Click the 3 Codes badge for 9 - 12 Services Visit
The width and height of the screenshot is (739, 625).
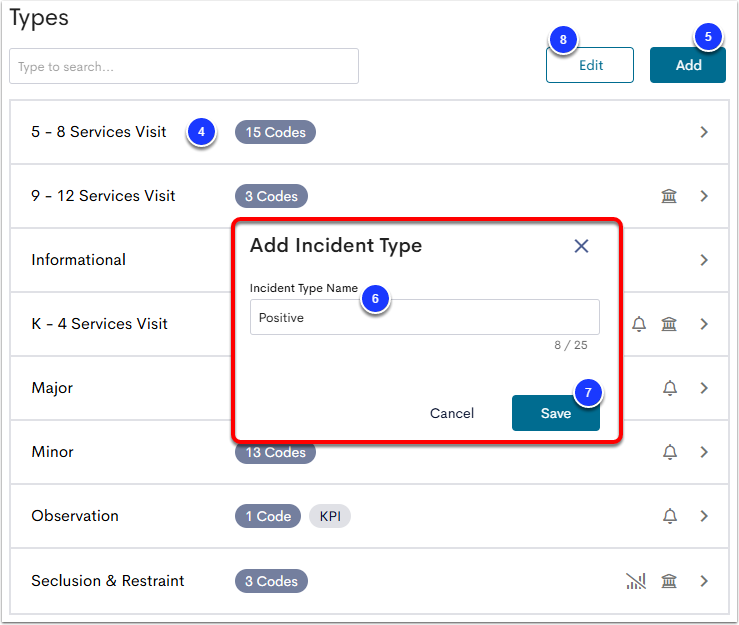(271, 196)
